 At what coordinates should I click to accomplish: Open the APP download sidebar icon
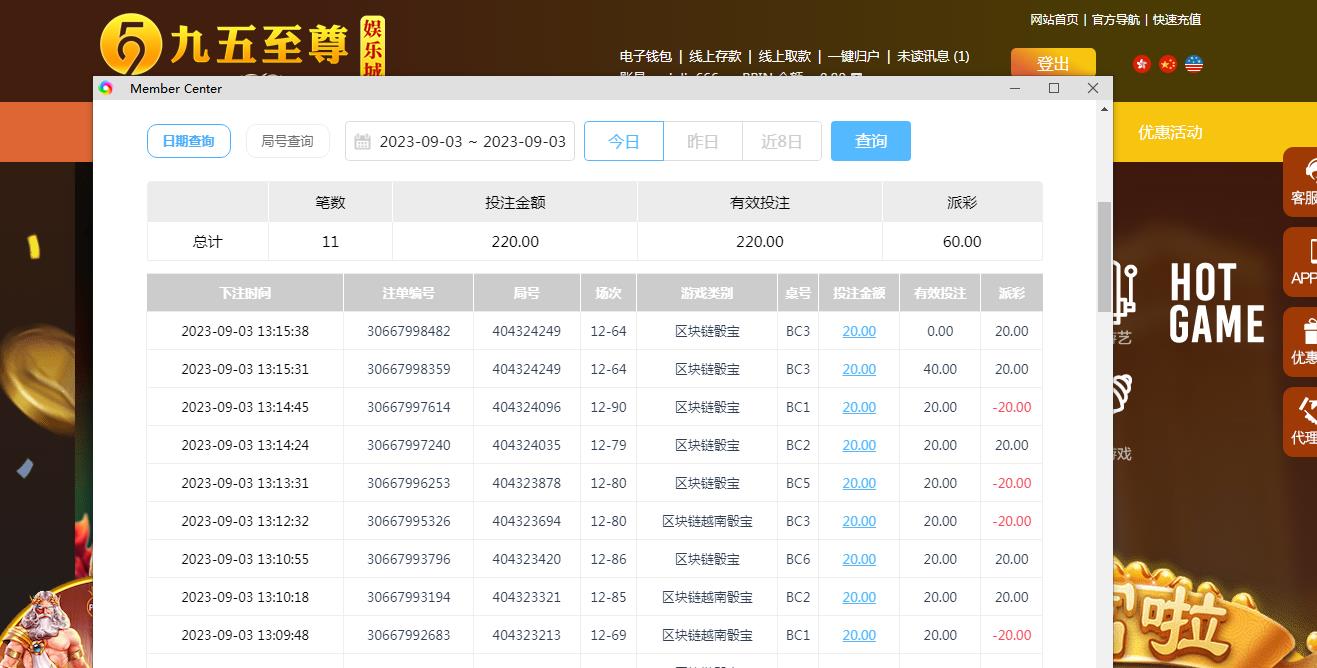[1302, 262]
